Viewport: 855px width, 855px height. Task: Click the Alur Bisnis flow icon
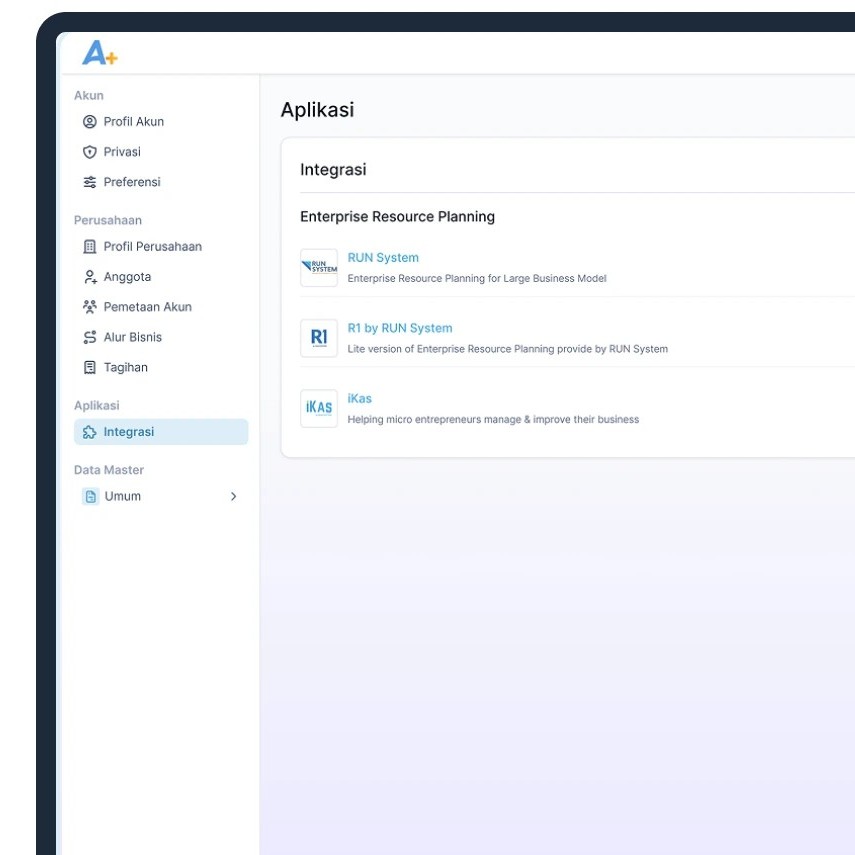pos(90,337)
